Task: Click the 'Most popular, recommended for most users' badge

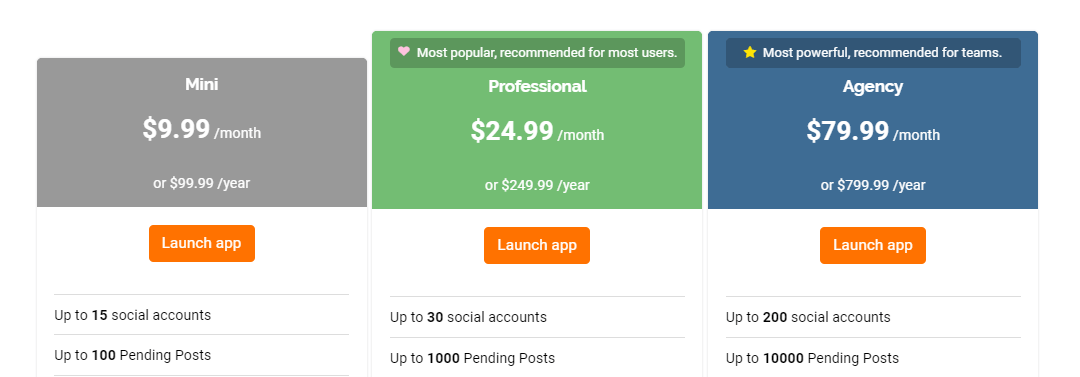Action: click(x=537, y=53)
